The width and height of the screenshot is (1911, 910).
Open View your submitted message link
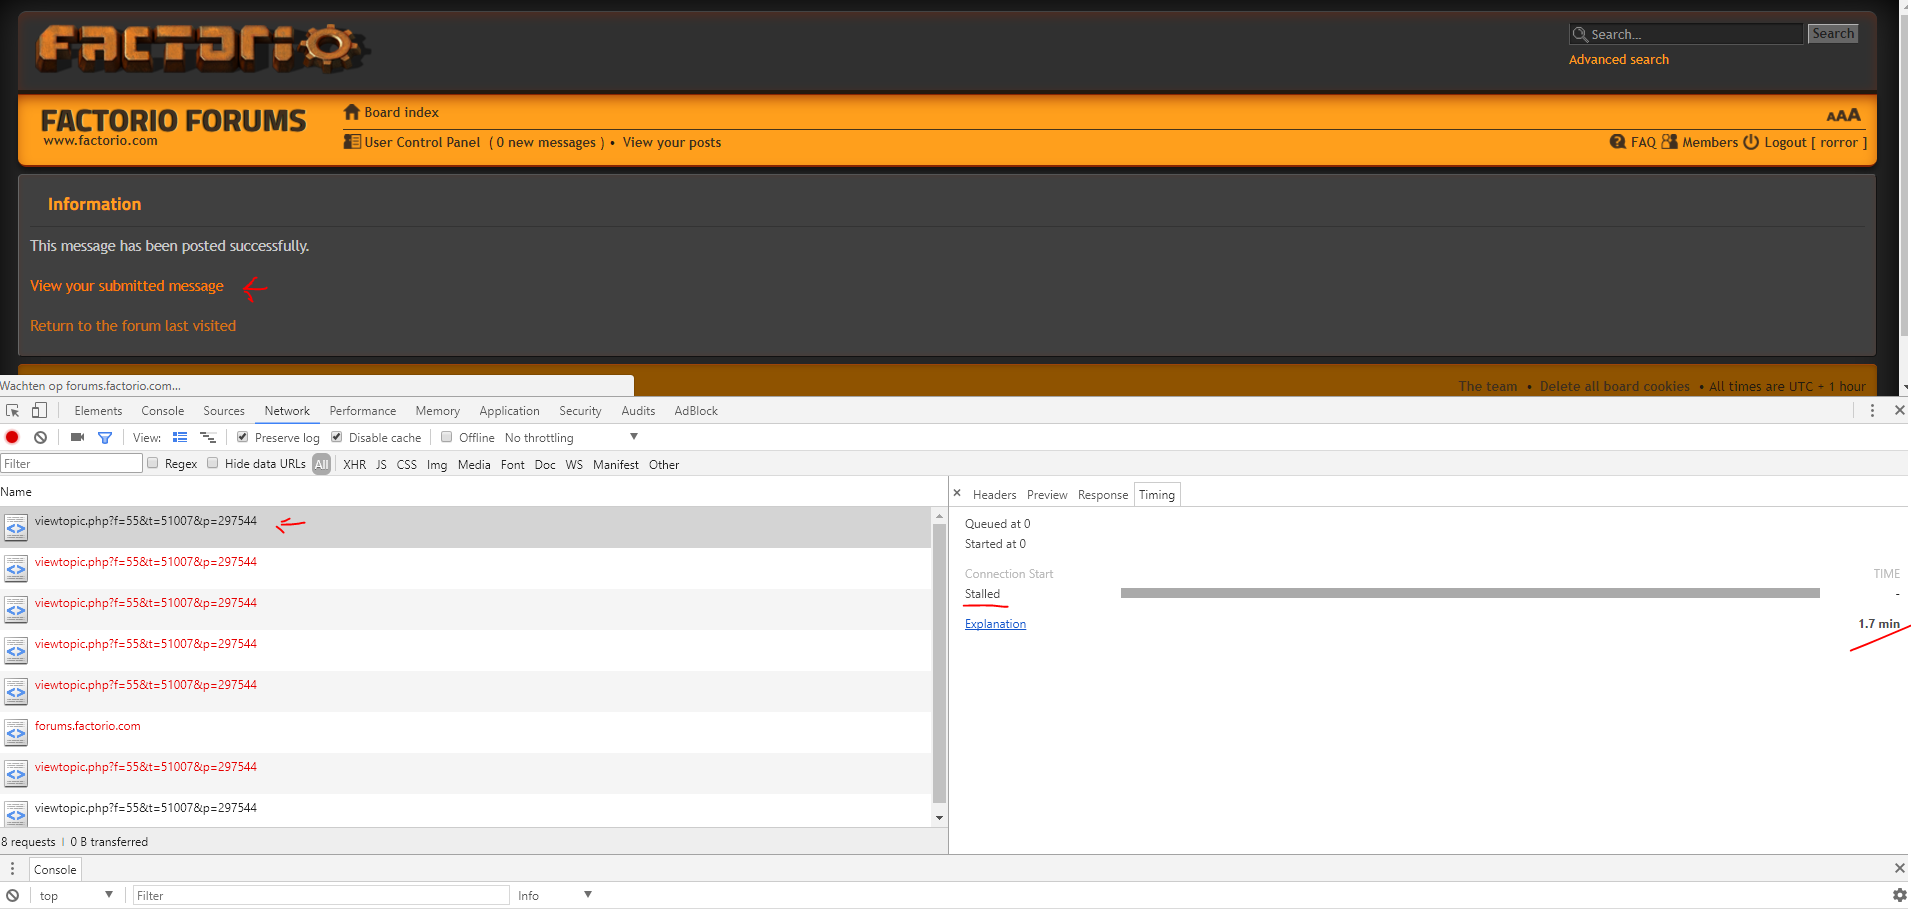127,286
